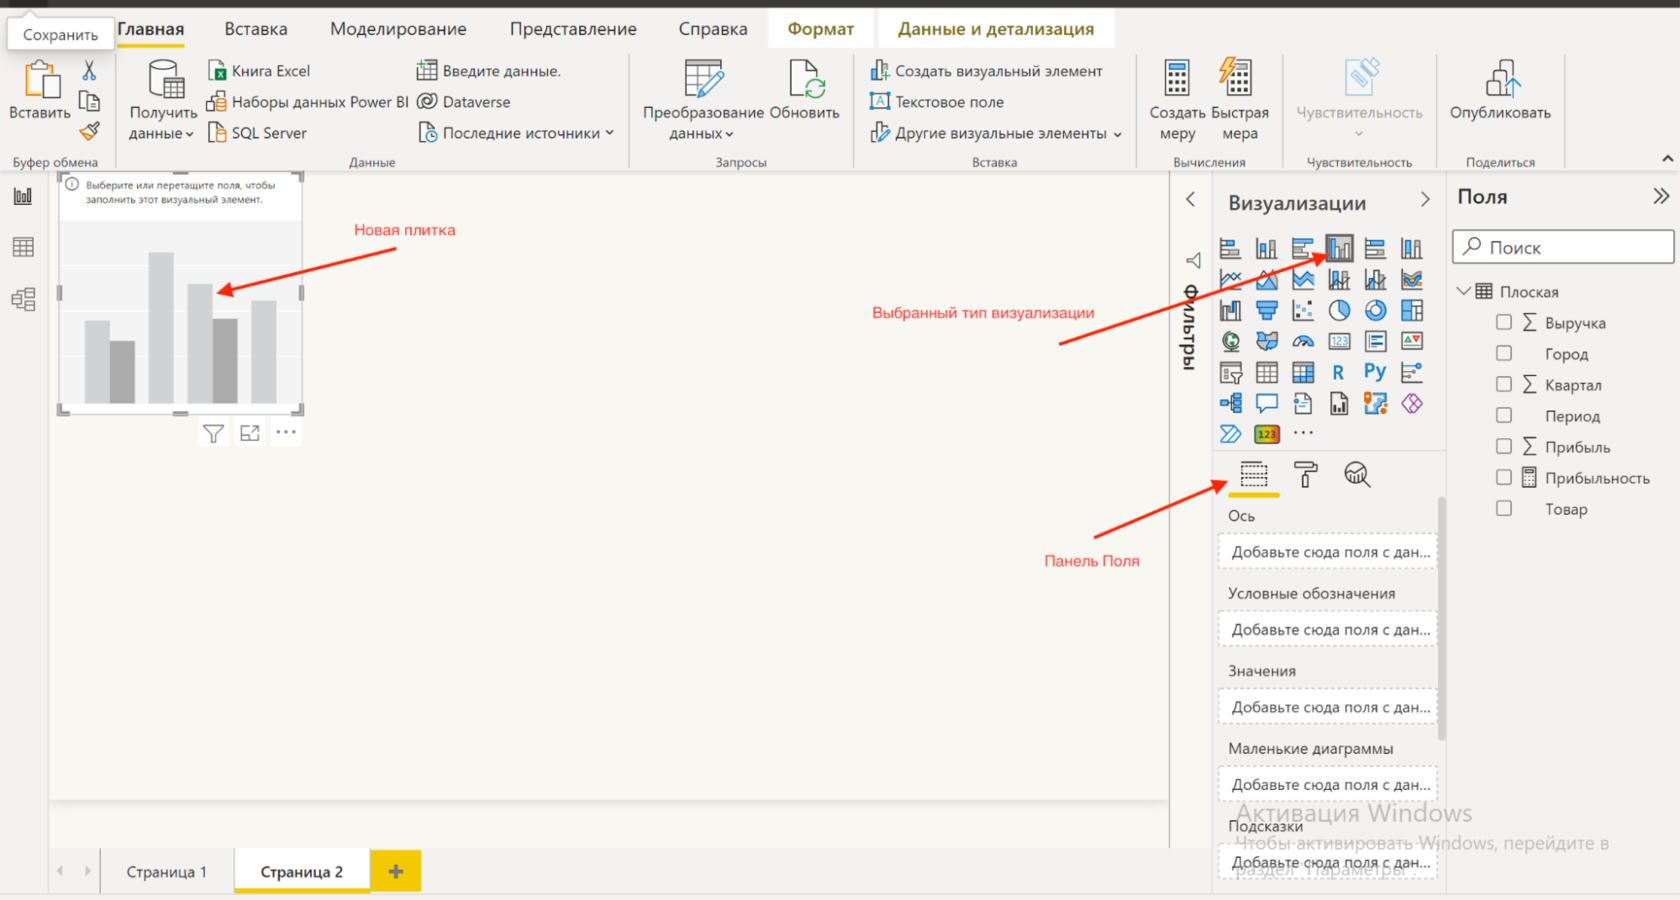Collapse the Поля pane double chevron
This screenshot has width=1680, height=900.
[x=1661, y=196]
